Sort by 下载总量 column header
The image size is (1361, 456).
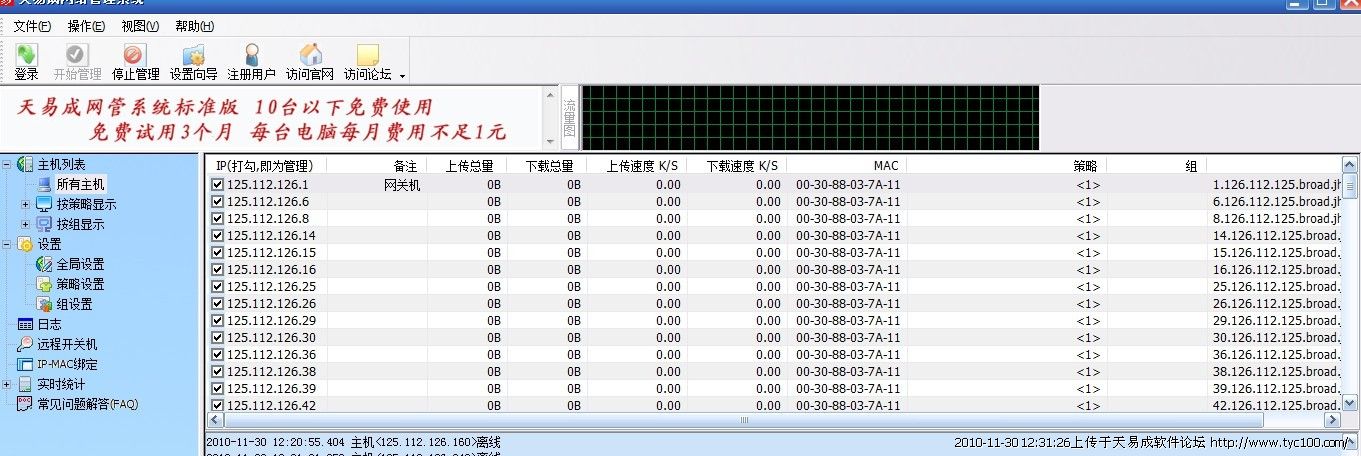[x=546, y=166]
